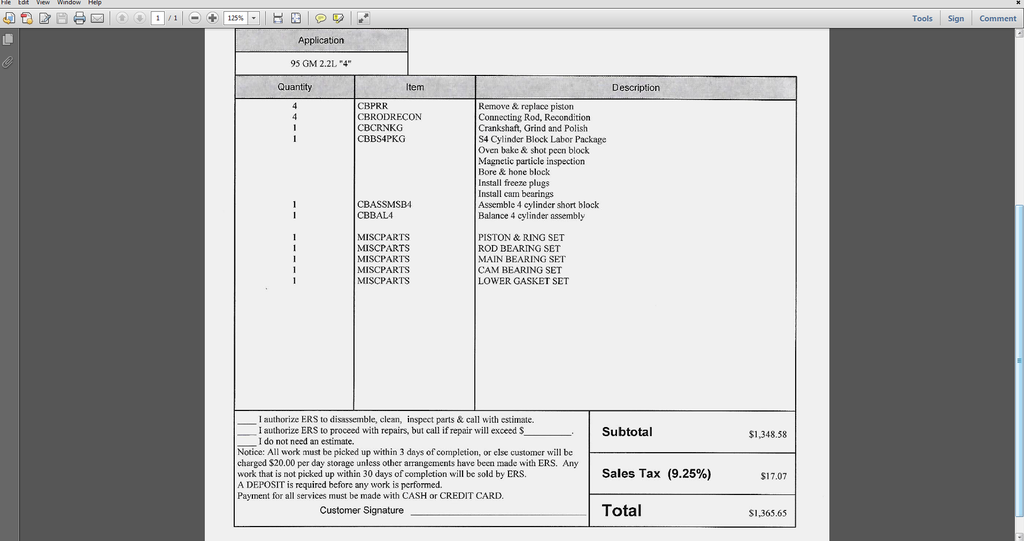1024x541 pixels.
Task: Open the File menu
Action: coord(6,3)
